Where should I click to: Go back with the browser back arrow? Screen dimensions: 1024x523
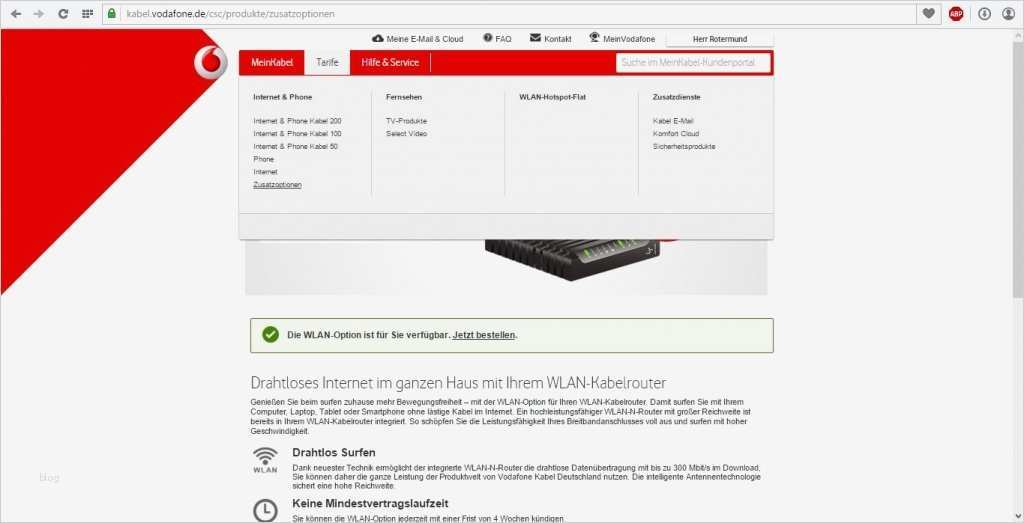coord(16,13)
